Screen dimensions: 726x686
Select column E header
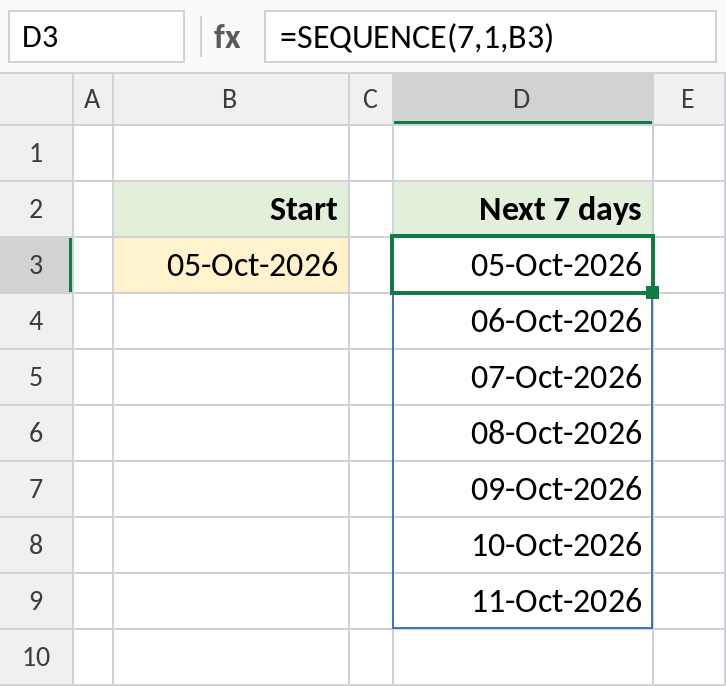click(x=689, y=99)
